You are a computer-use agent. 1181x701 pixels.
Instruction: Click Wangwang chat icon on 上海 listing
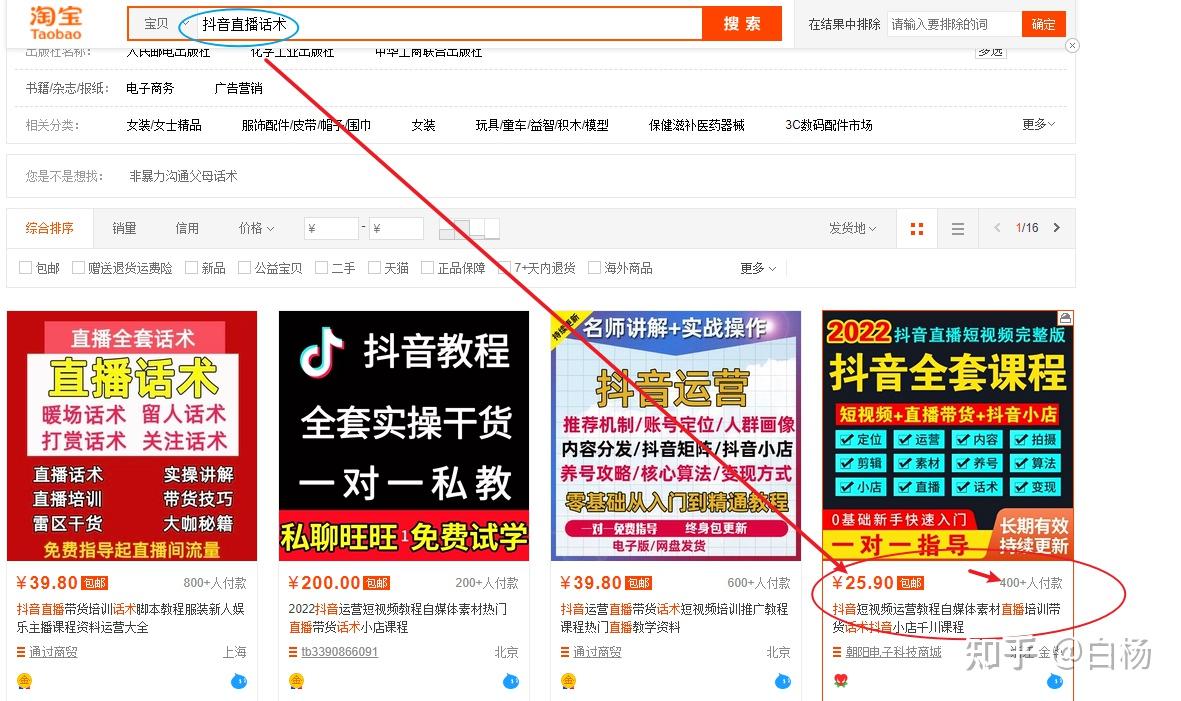coord(239,681)
